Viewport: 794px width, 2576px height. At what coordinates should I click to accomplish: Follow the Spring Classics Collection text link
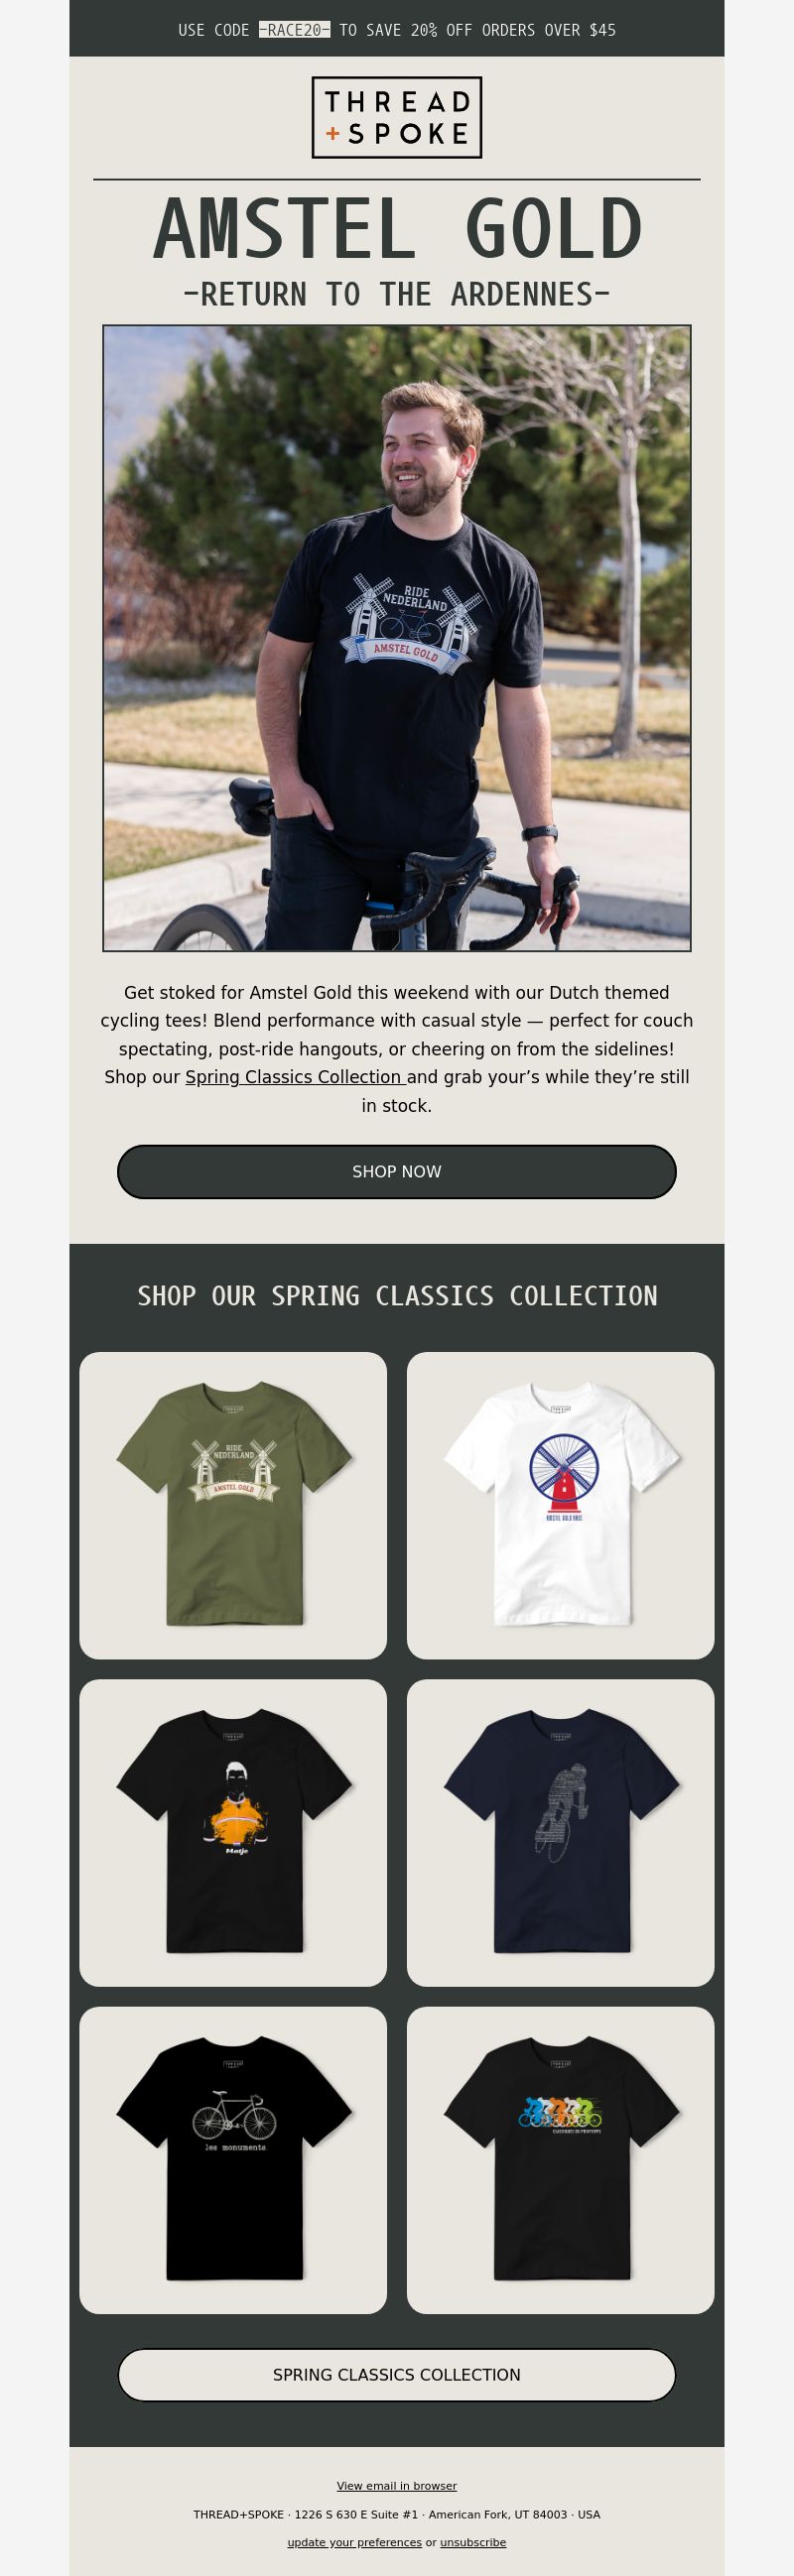click(x=296, y=1077)
